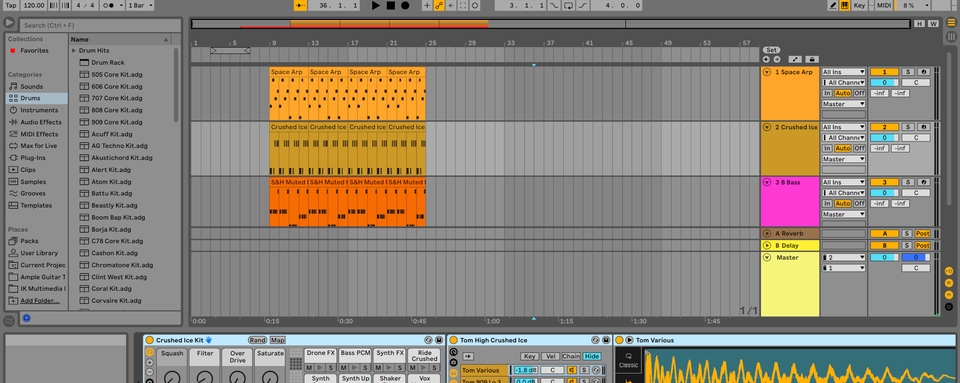The image size is (960, 383).
Task: Toggle the Session Record circle icon
Action: (x=474, y=6)
